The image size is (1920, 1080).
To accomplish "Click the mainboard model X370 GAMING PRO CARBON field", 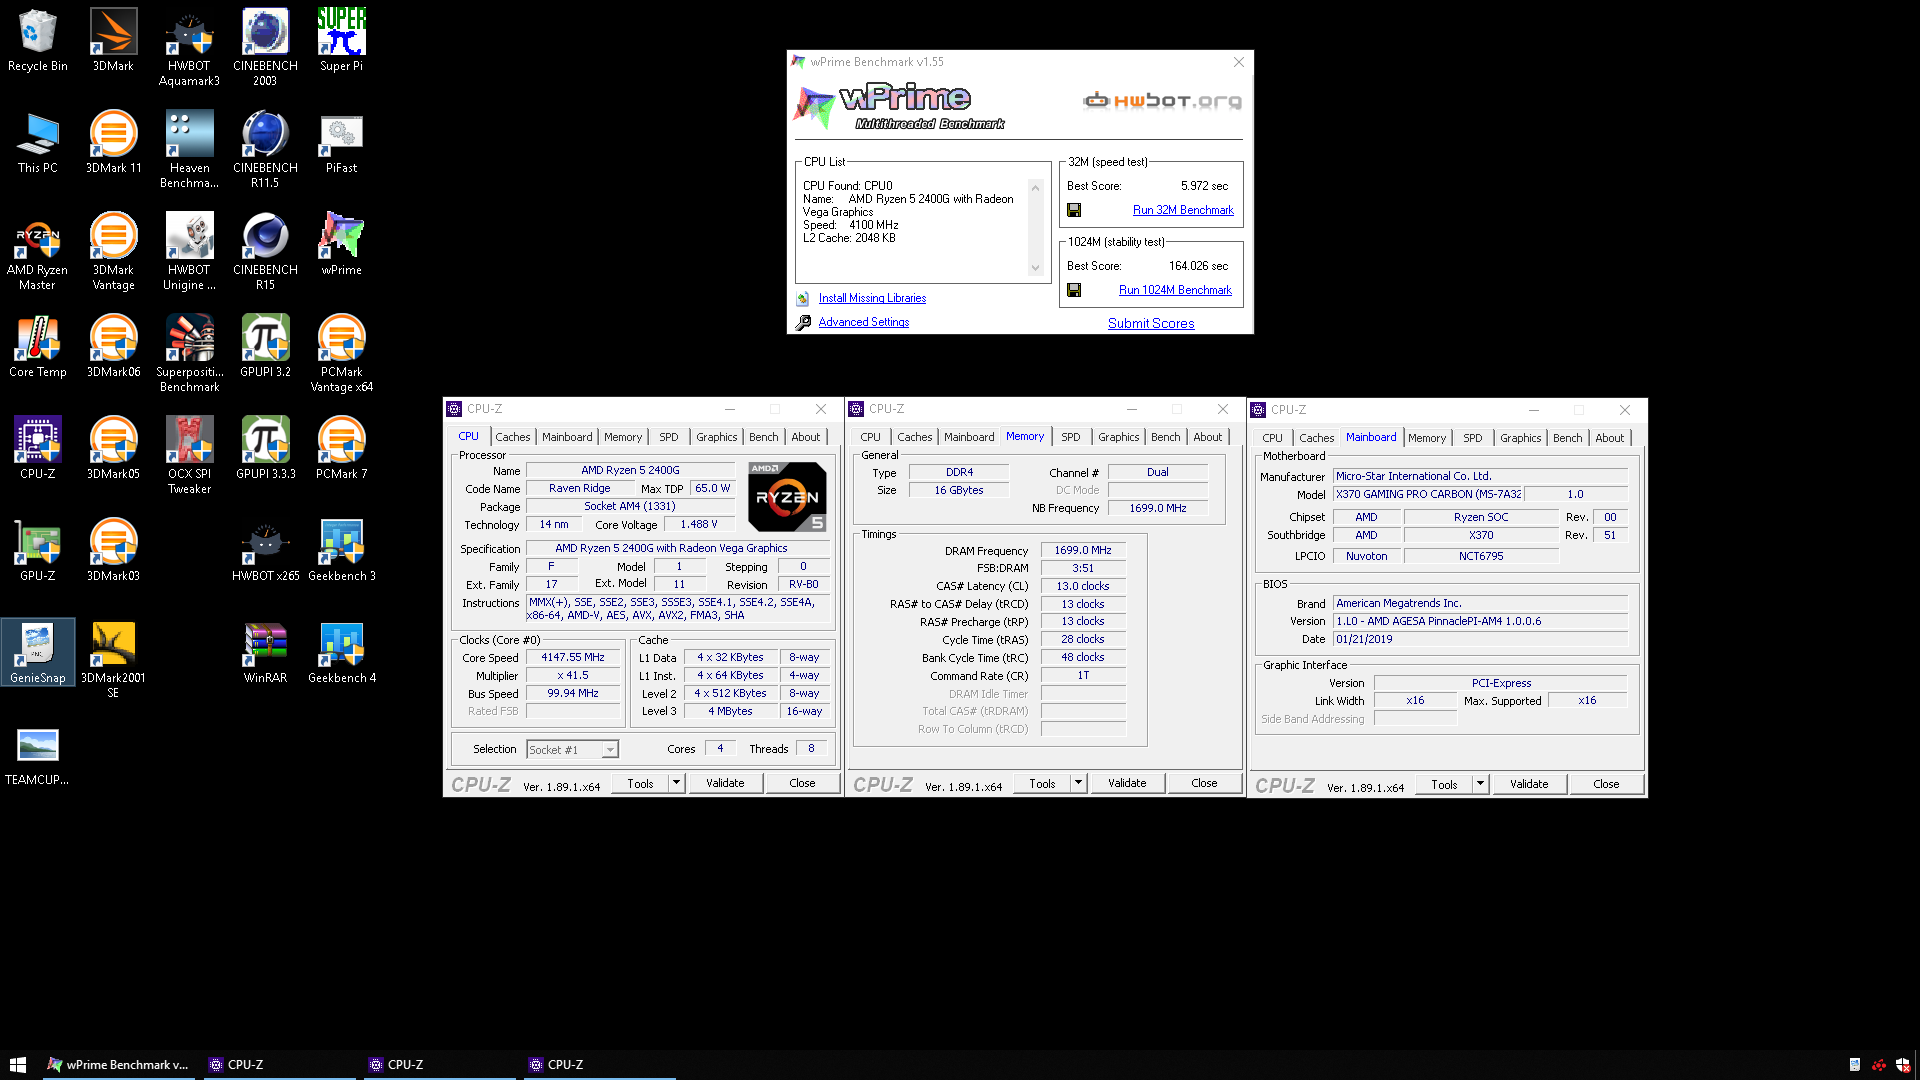I will (x=1428, y=494).
